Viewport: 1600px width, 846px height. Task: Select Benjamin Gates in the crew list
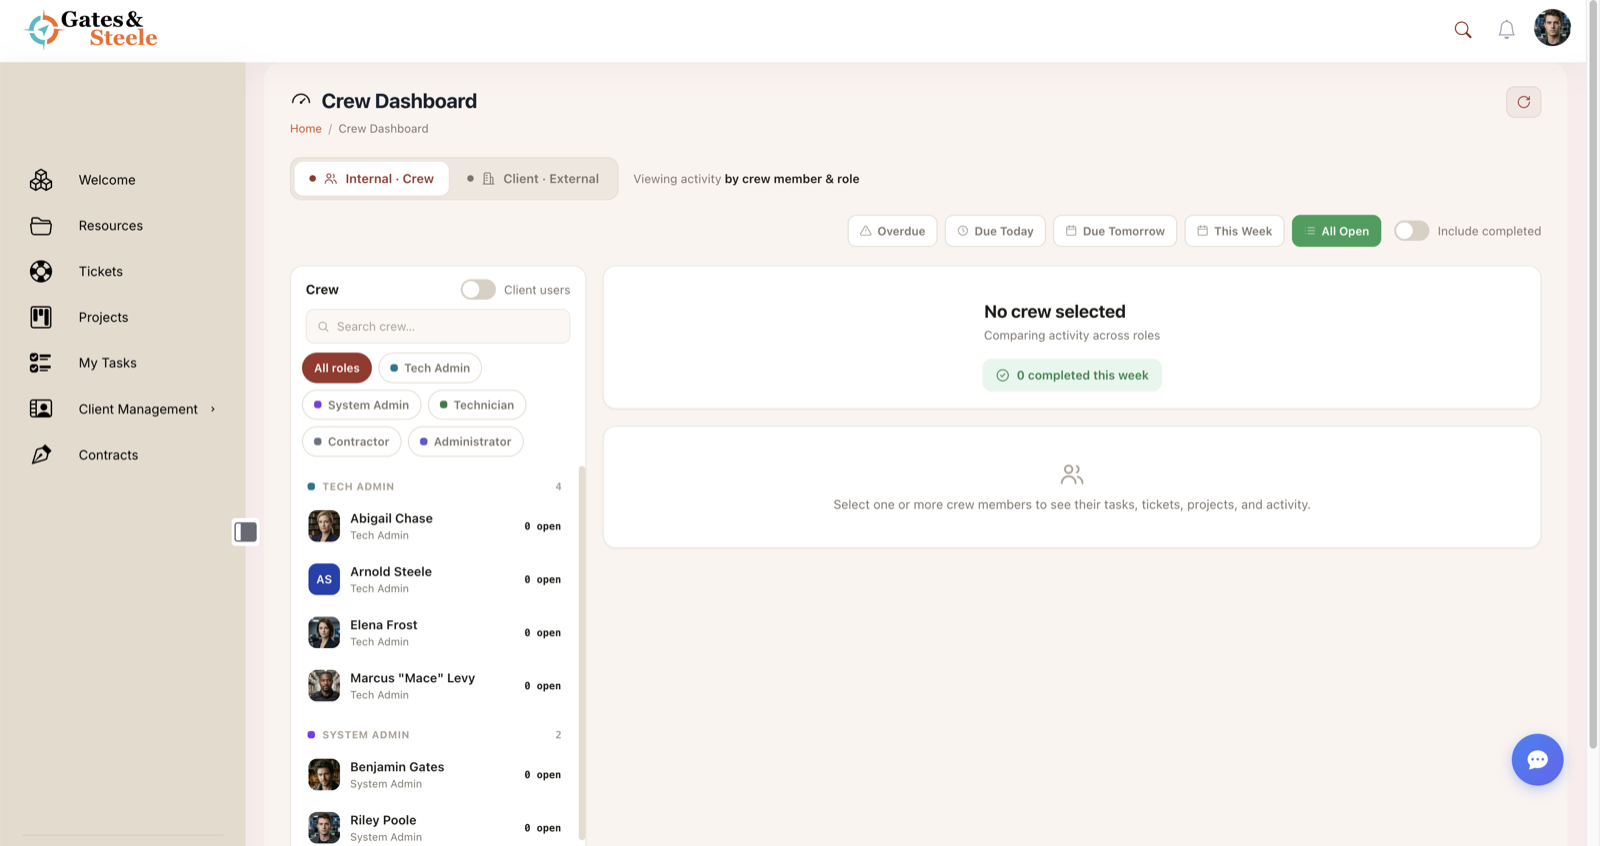point(434,775)
